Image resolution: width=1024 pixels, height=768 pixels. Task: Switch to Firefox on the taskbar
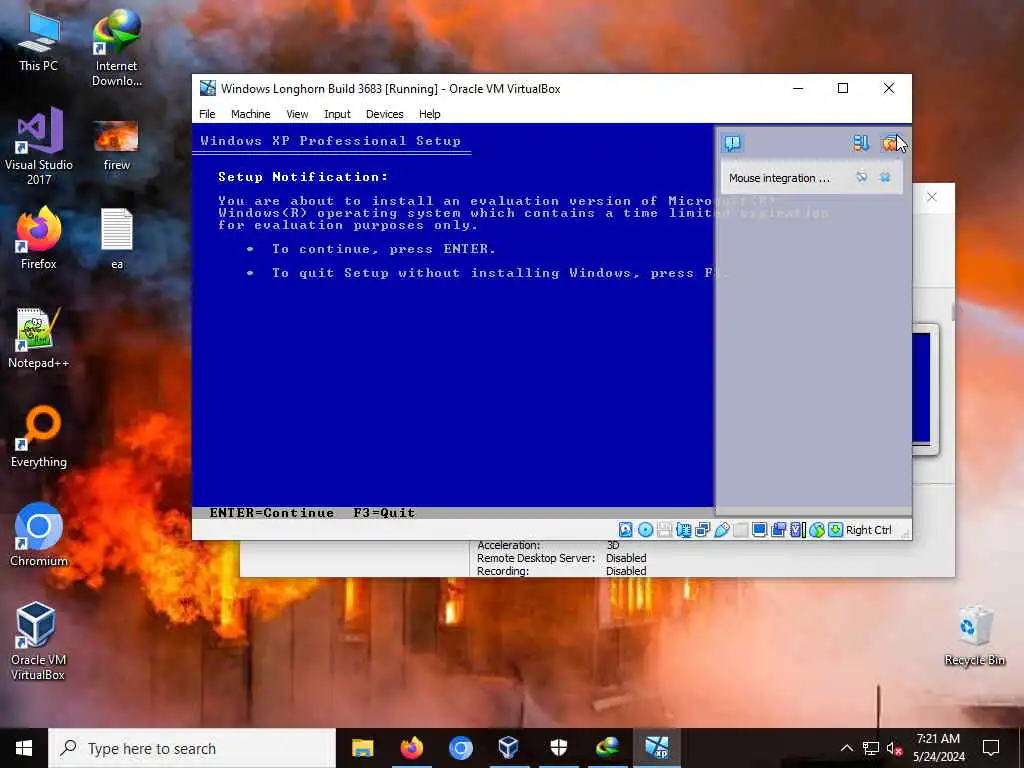(411, 748)
